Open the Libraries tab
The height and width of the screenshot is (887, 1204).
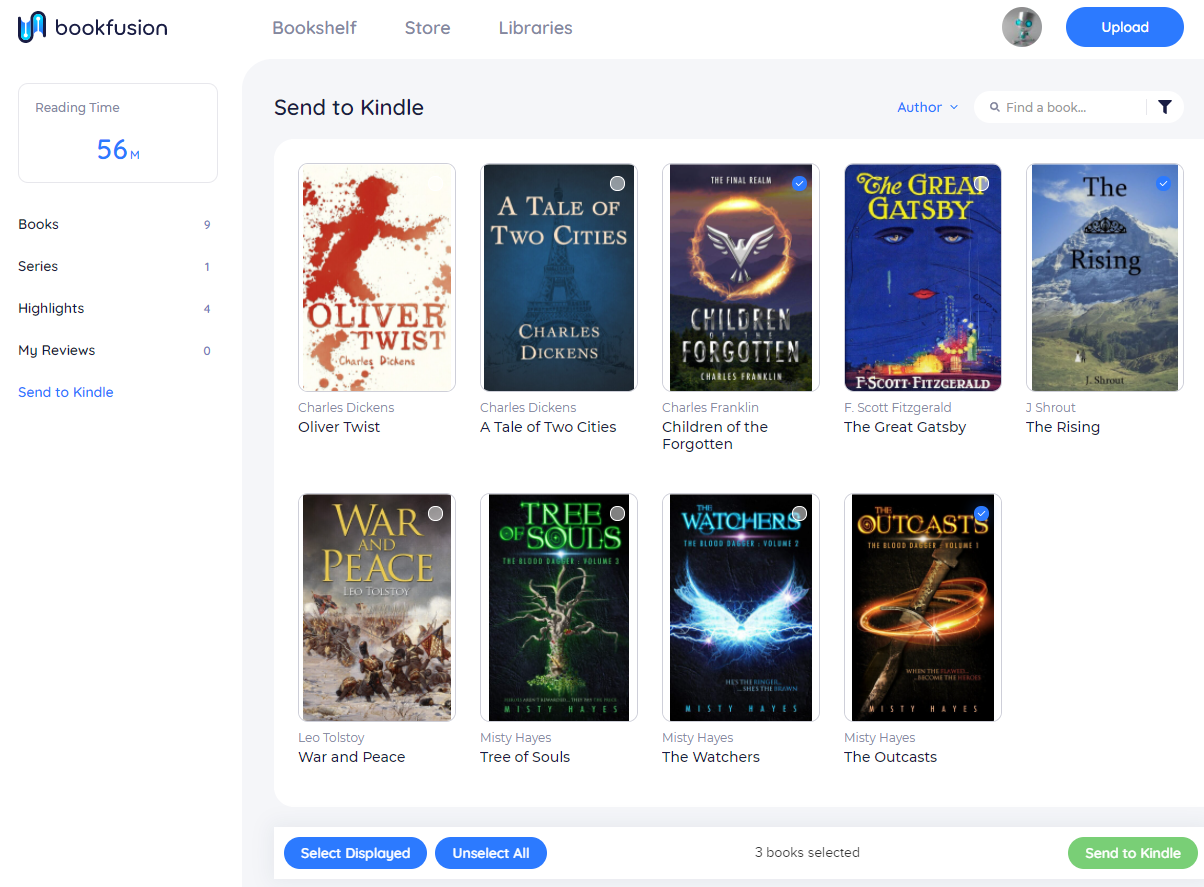[535, 28]
